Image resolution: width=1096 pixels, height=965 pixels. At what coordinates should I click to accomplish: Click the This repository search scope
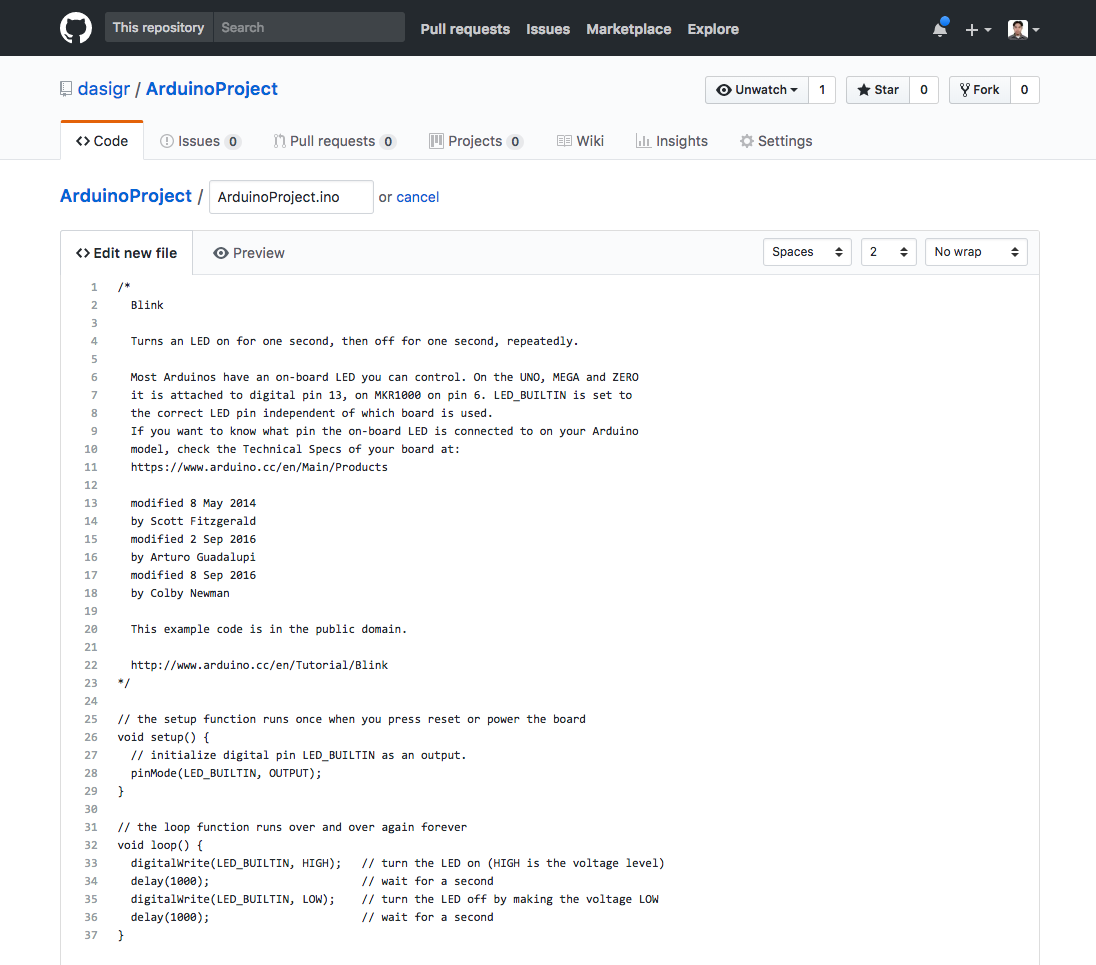[x=159, y=27]
